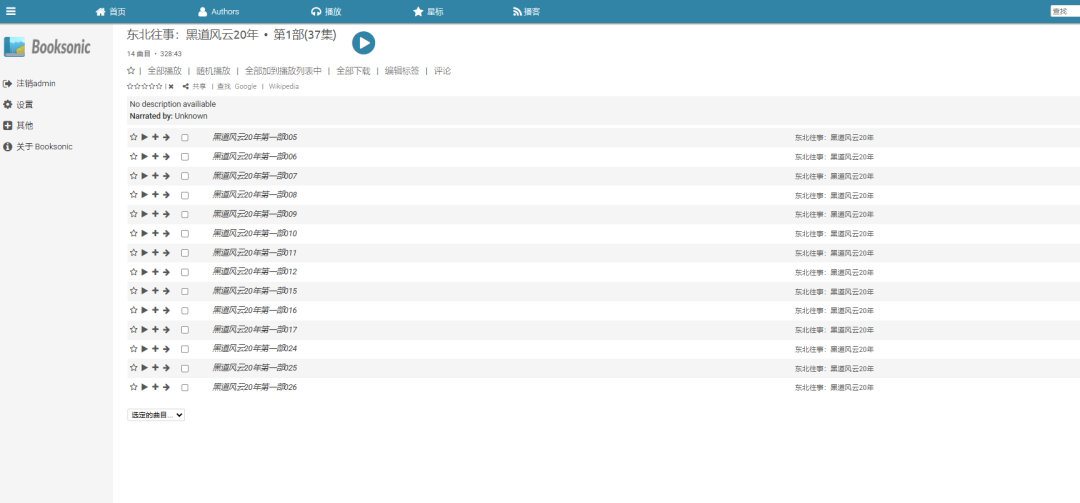The width and height of the screenshot is (1080, 503).
Task: Add track 黑道风云20年第一部007 to queue with plus icon
Action: click(155, 175)
